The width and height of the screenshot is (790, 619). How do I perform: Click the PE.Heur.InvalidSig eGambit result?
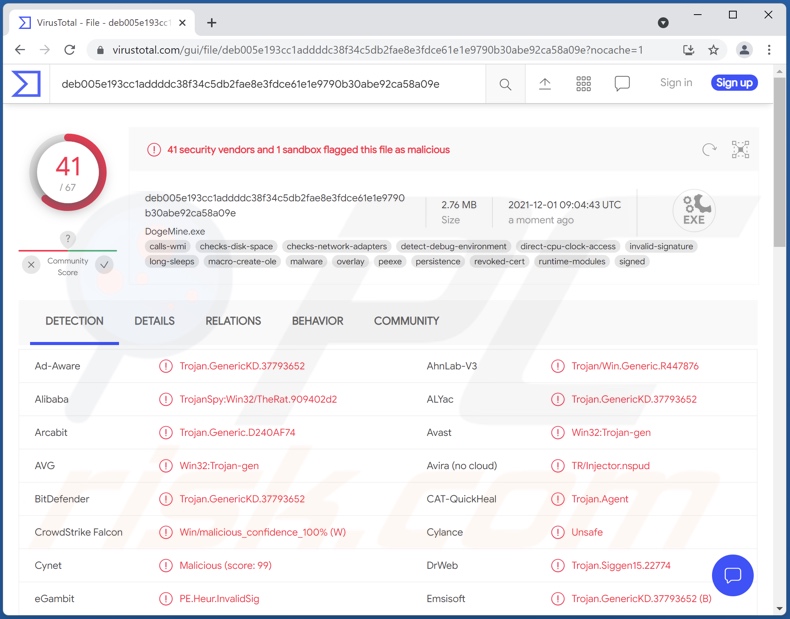pyautogui.click(x=219, y=599)
